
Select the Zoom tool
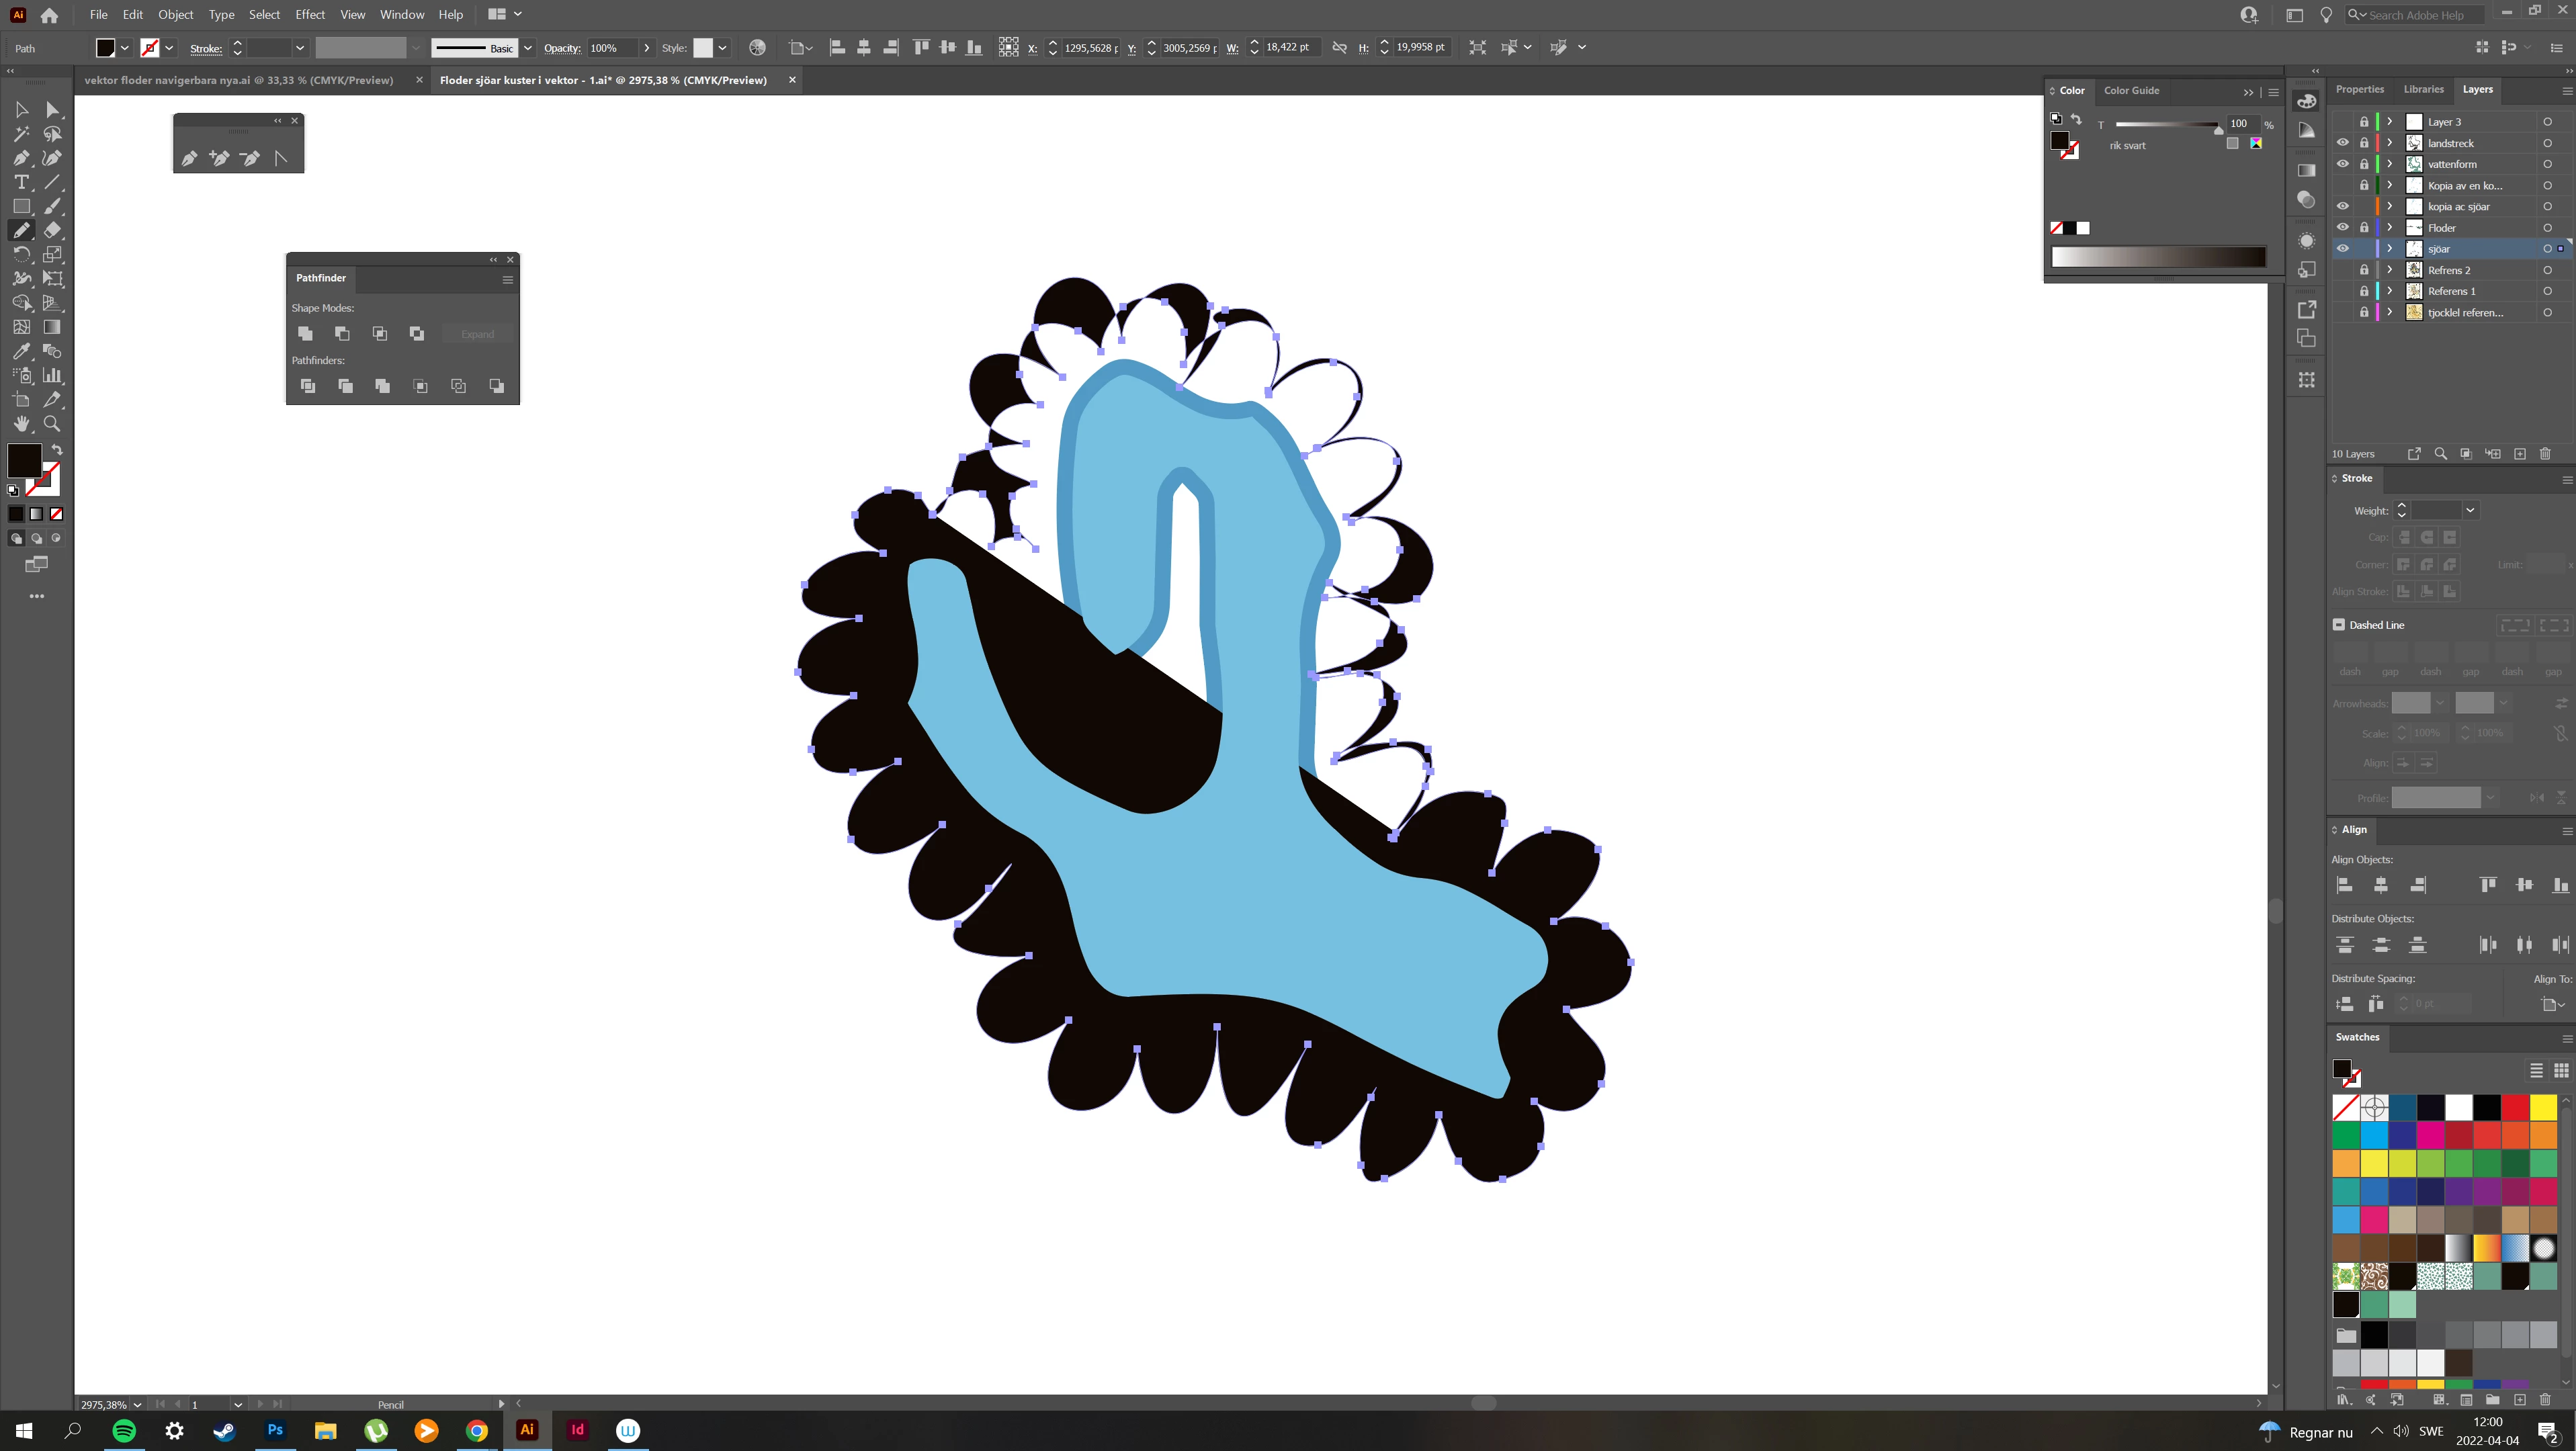point(52,424)
